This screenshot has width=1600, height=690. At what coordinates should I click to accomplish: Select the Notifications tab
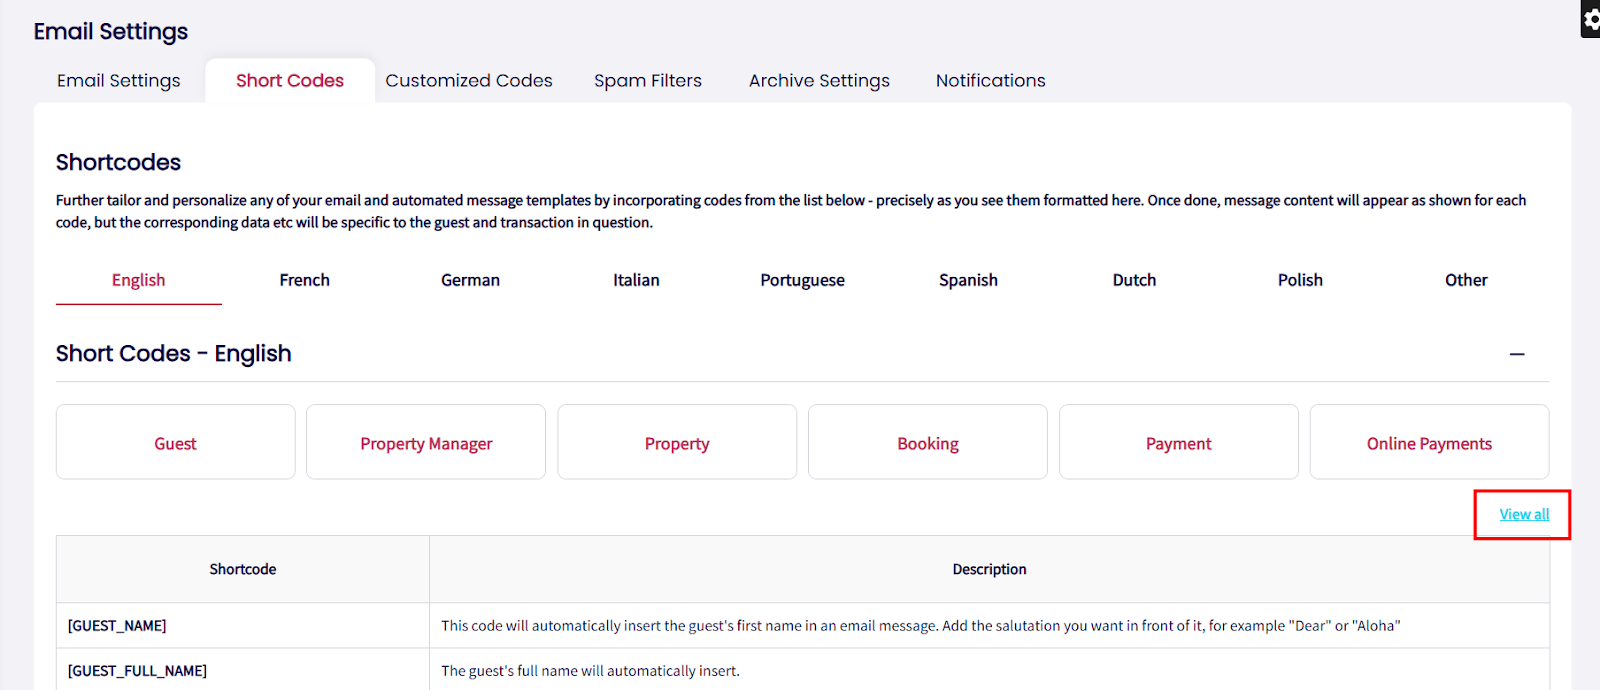point(990,81)
